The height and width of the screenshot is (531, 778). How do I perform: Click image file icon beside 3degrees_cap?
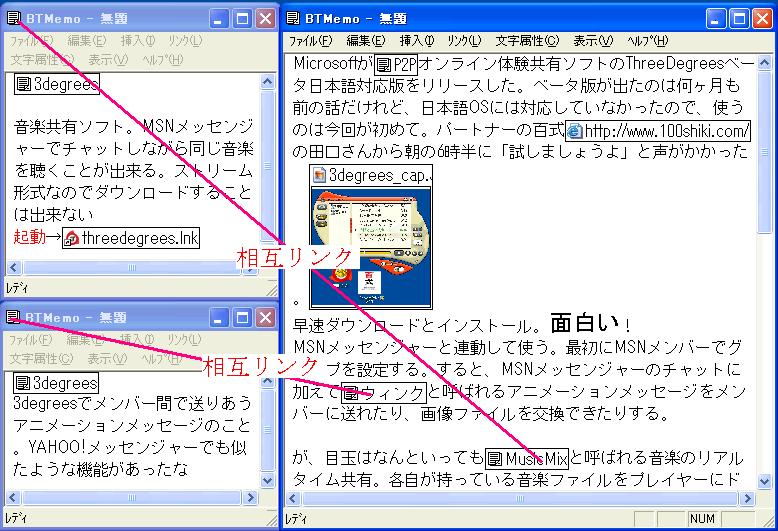pyautogui.click(x=320, y=175)
